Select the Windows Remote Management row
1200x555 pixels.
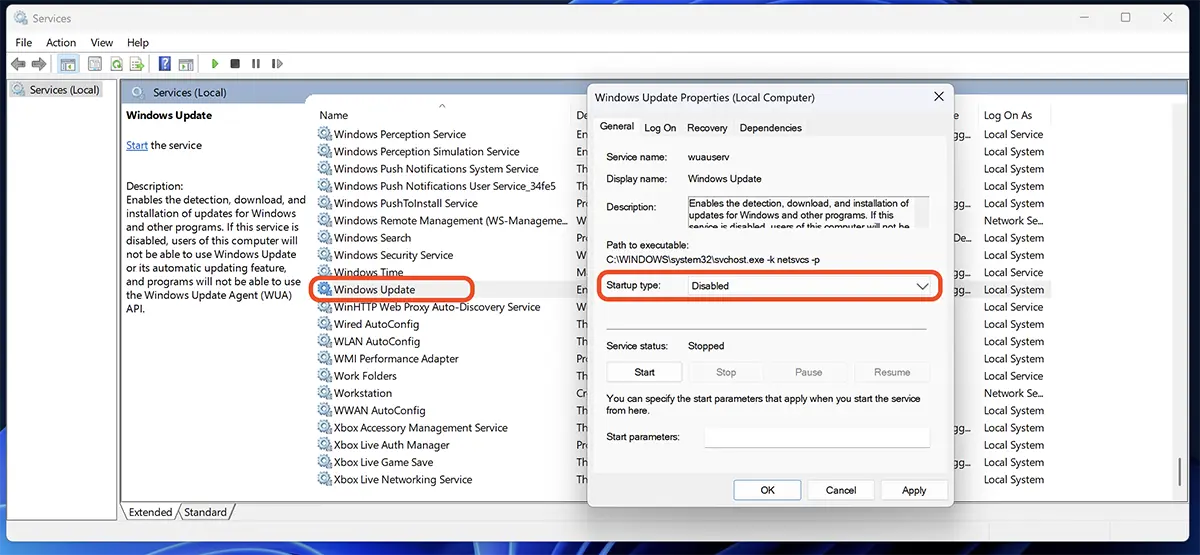tap(450, 221)
